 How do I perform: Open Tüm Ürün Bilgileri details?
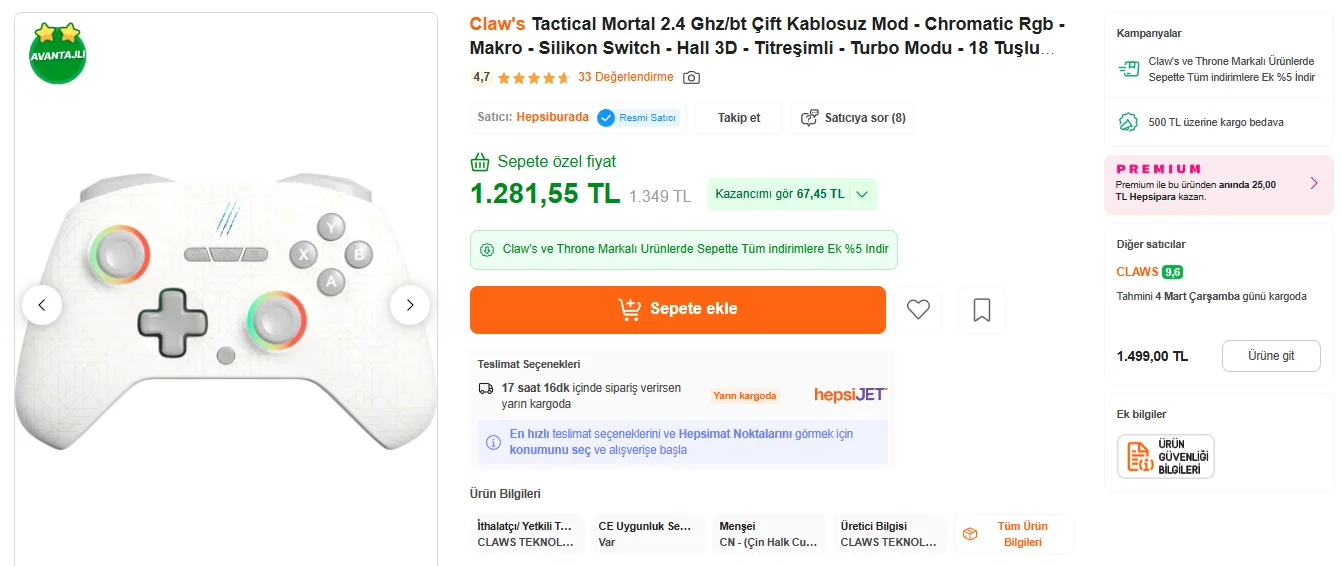coord(1013,534)
